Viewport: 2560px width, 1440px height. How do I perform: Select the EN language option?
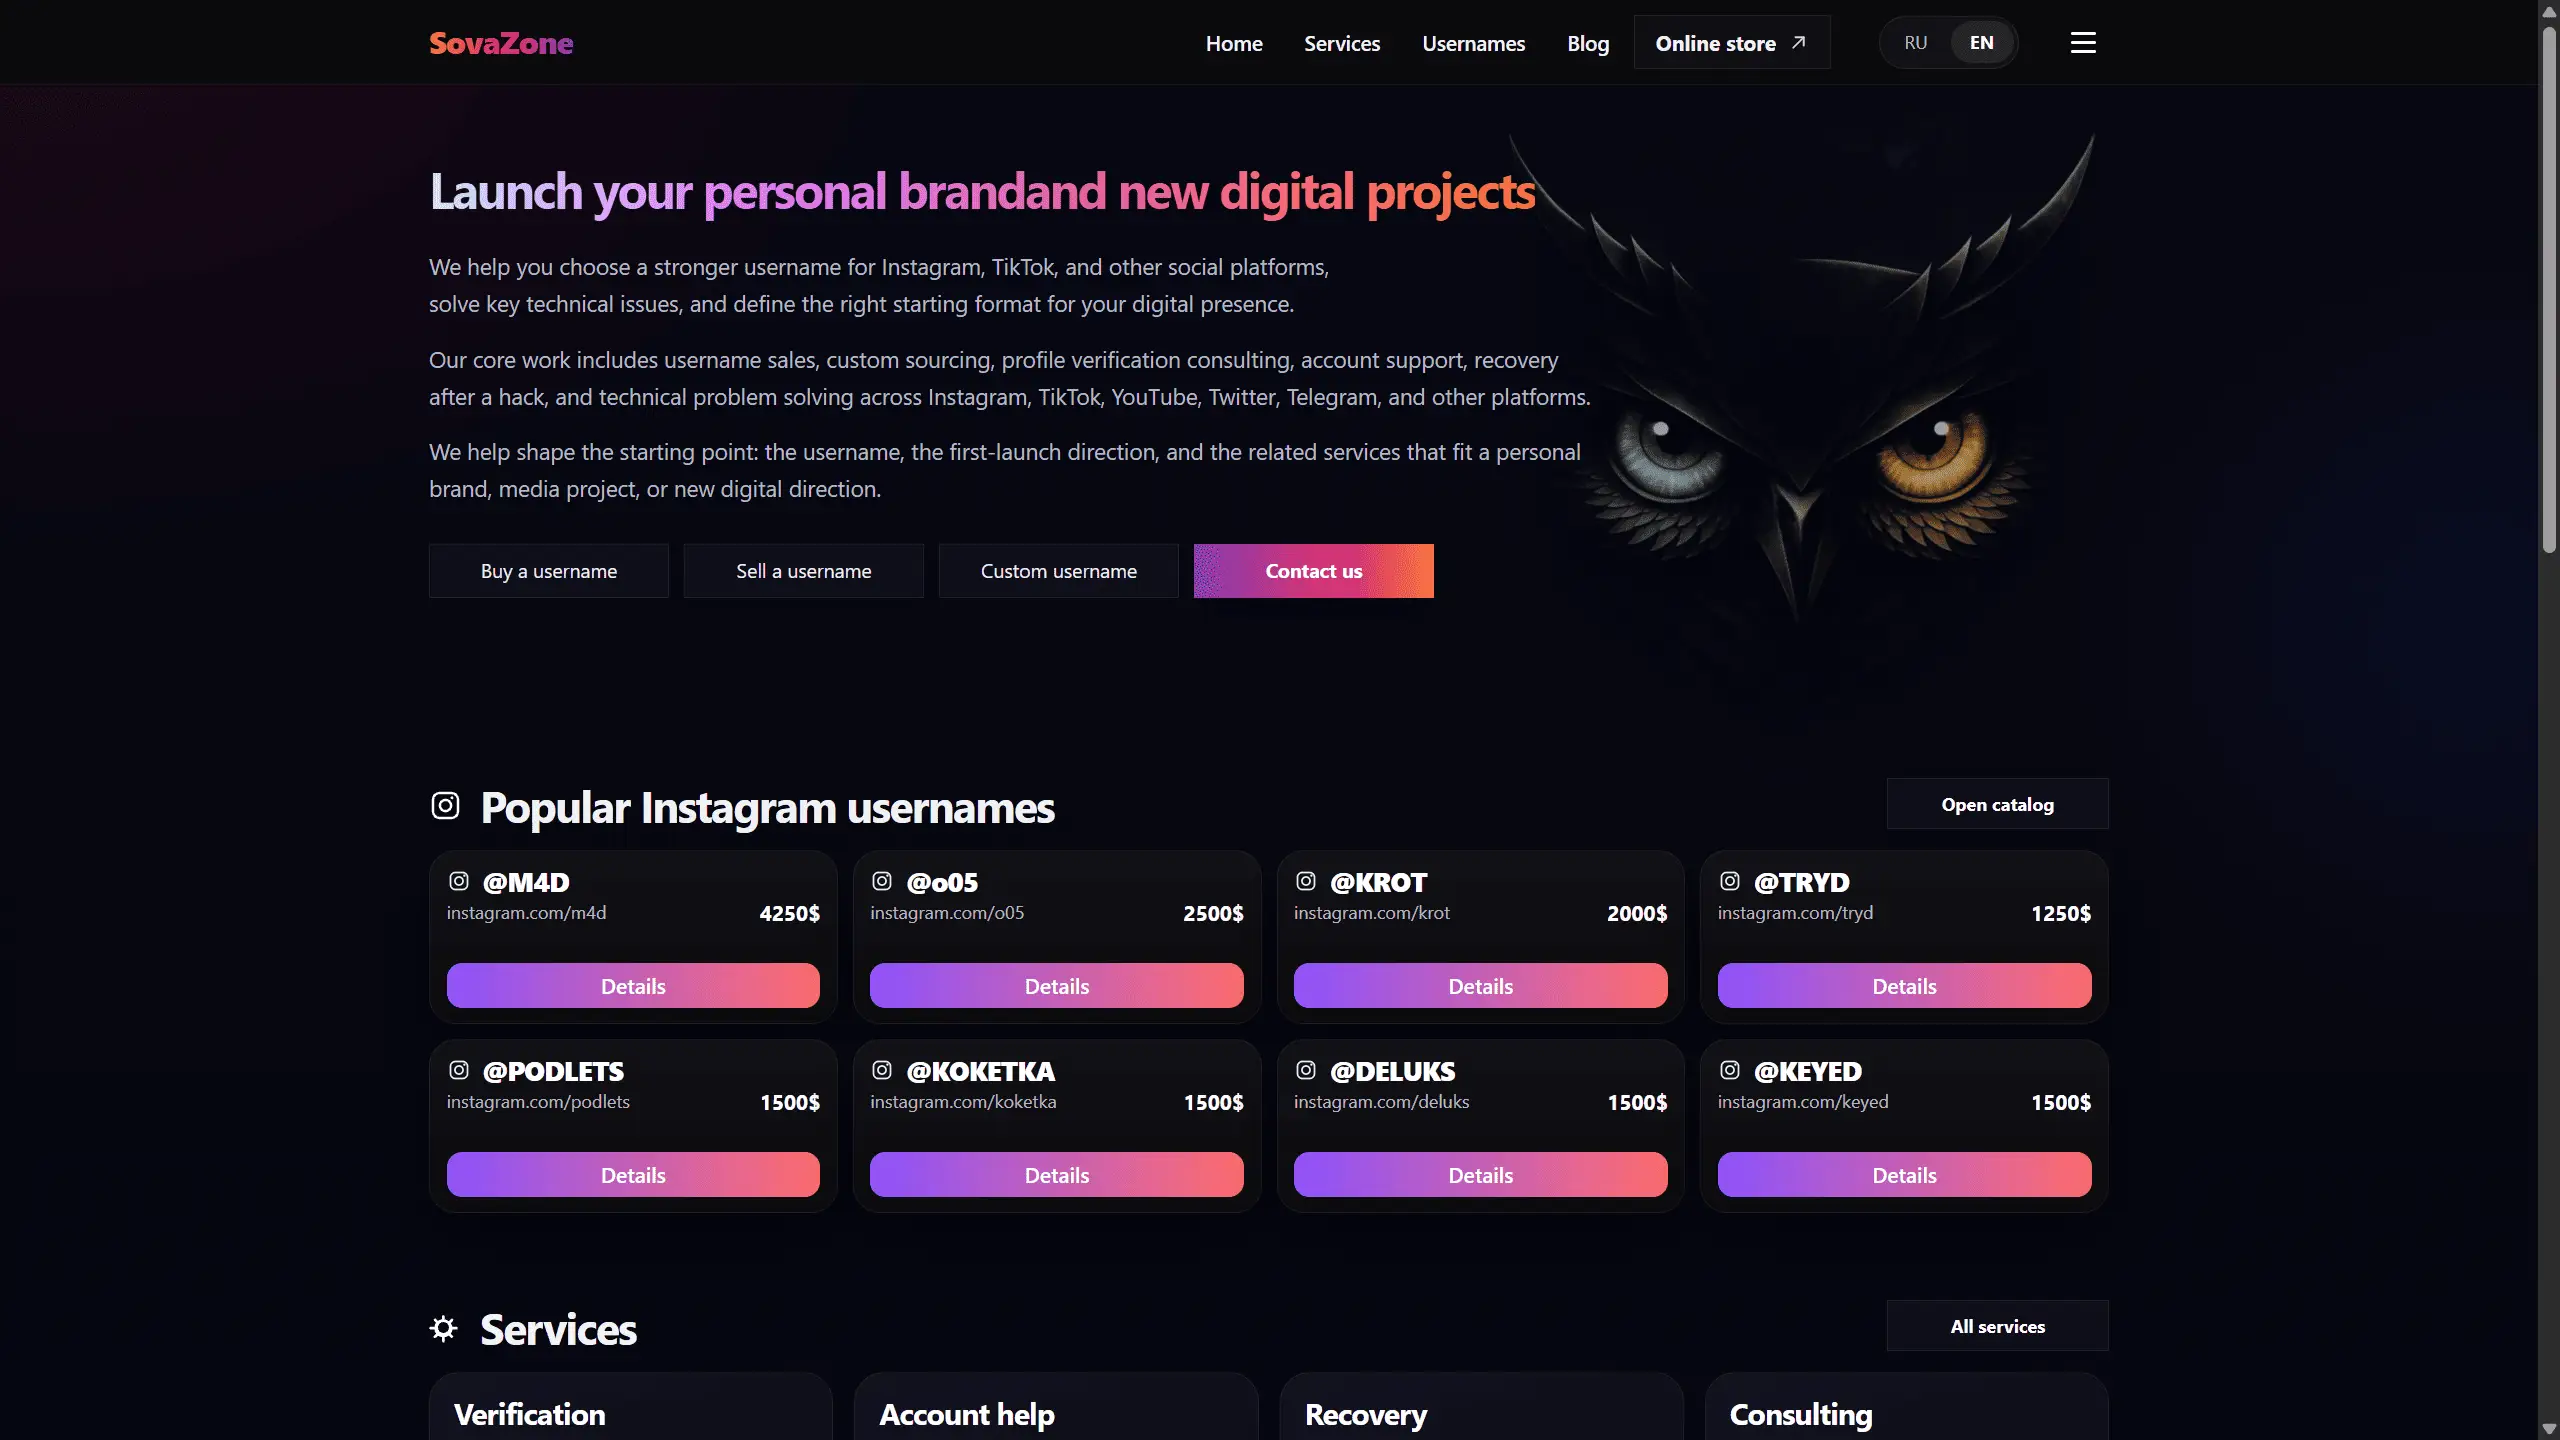(1981, 43)
